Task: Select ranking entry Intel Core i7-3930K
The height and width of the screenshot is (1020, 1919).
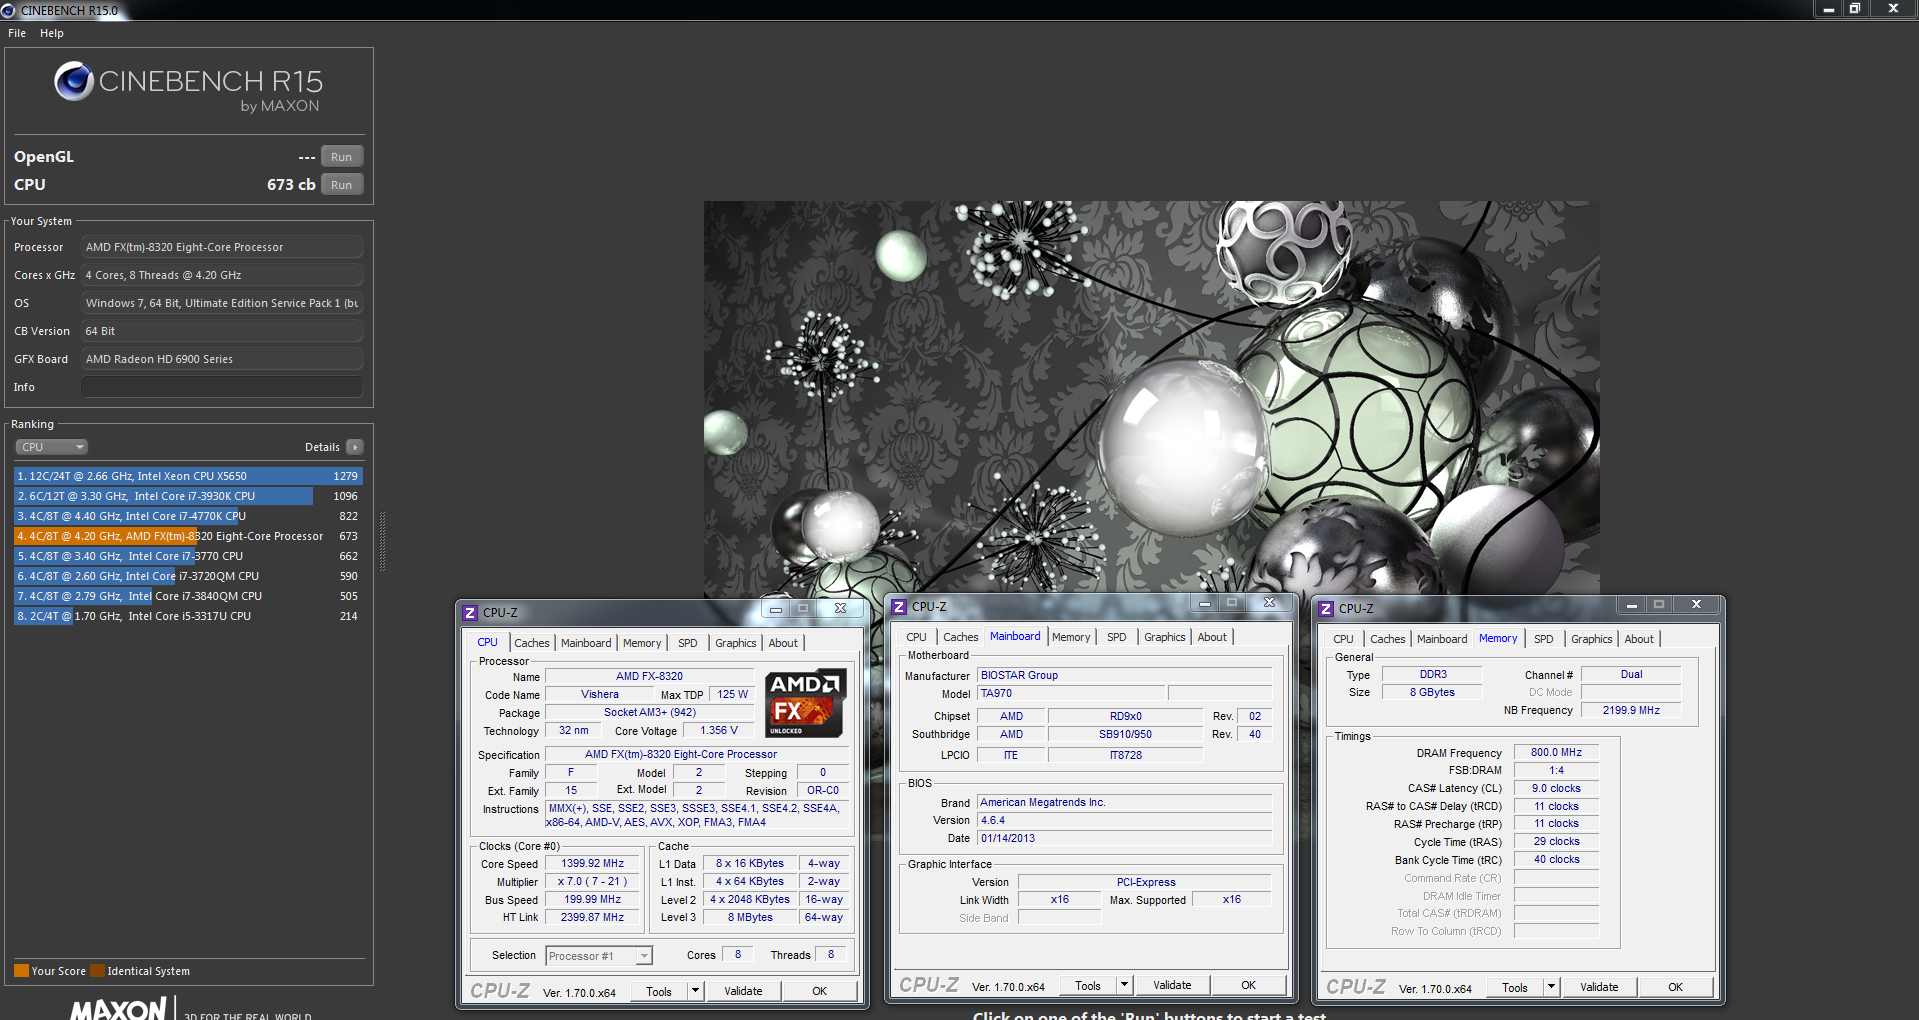Action: point(188,496)
